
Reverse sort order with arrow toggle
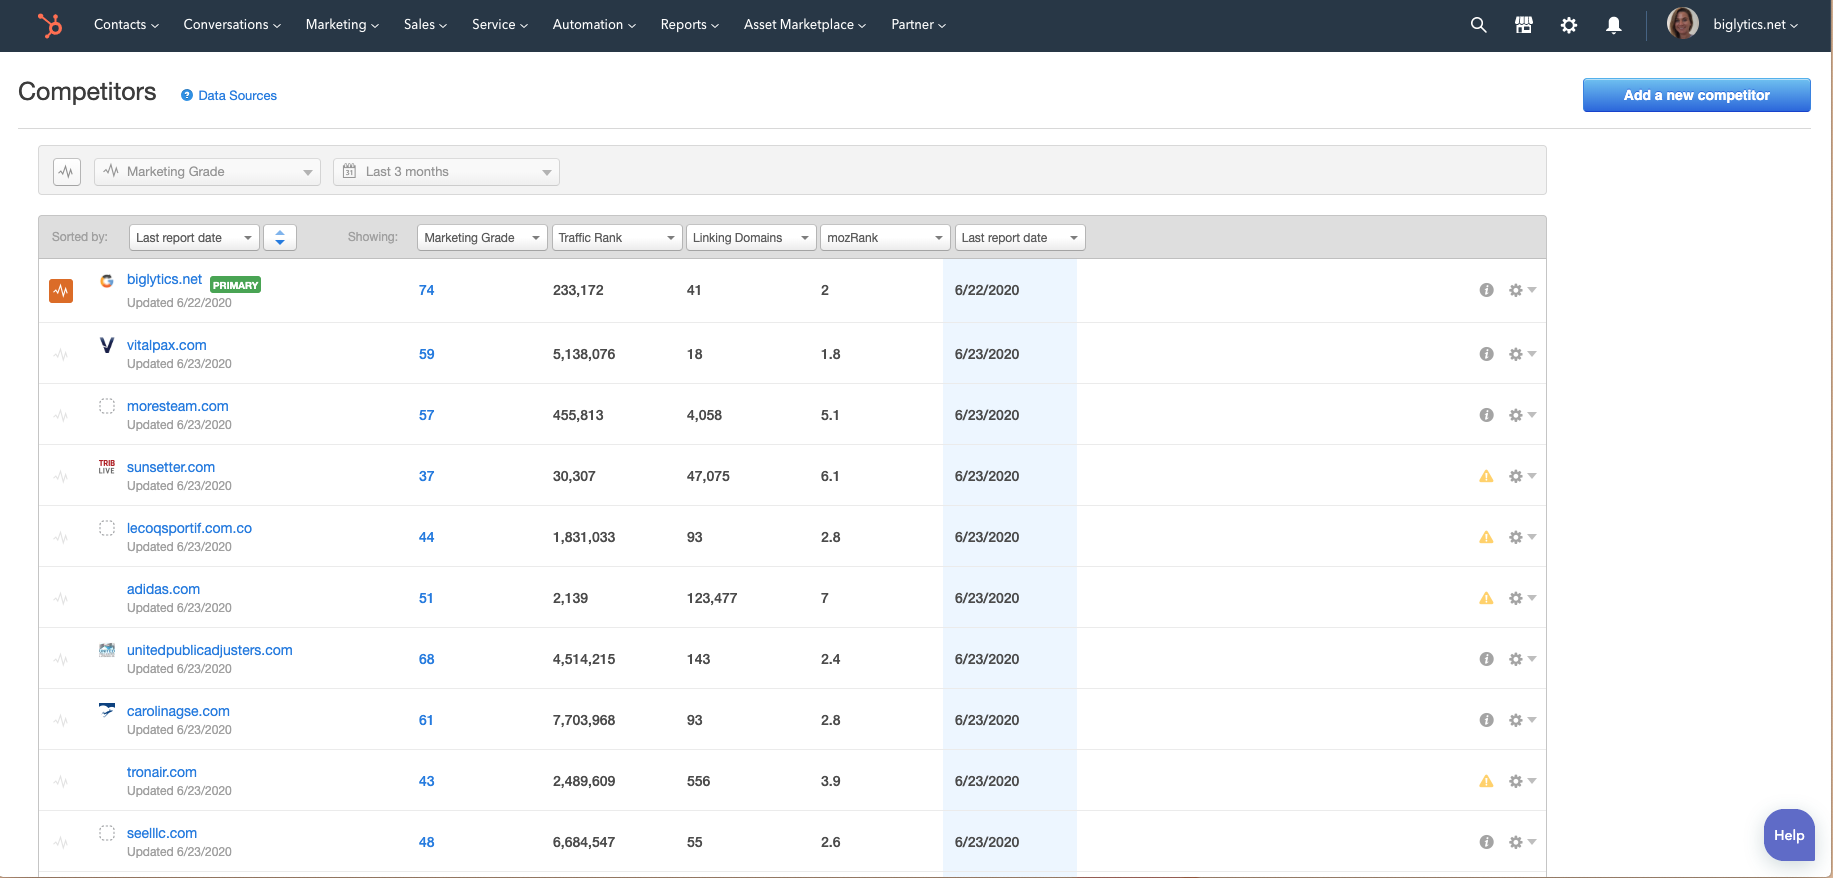tap(280, 237)
